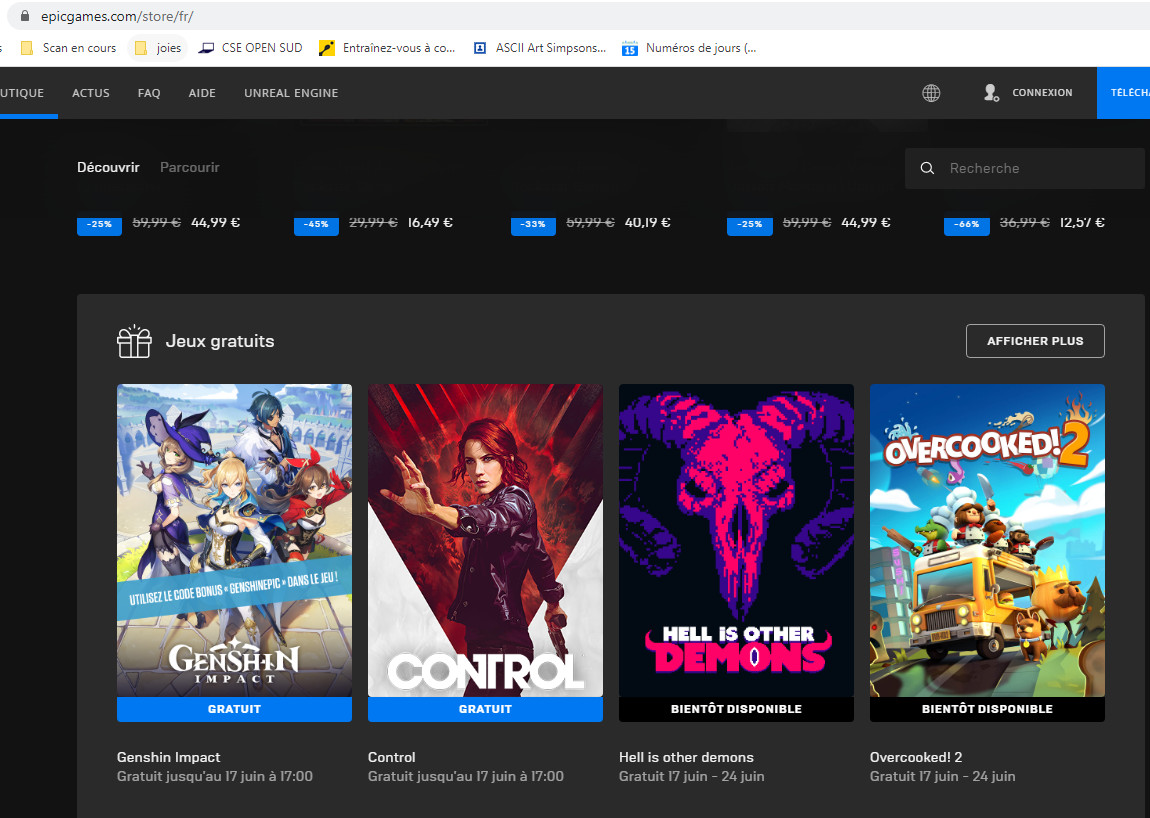Image resolution: width=1150 pixels, height=818 pixels.
Task: Click the Gratuit 17 juin - 24 juin text under Hell is other demons
Action: tap(692, 776)
